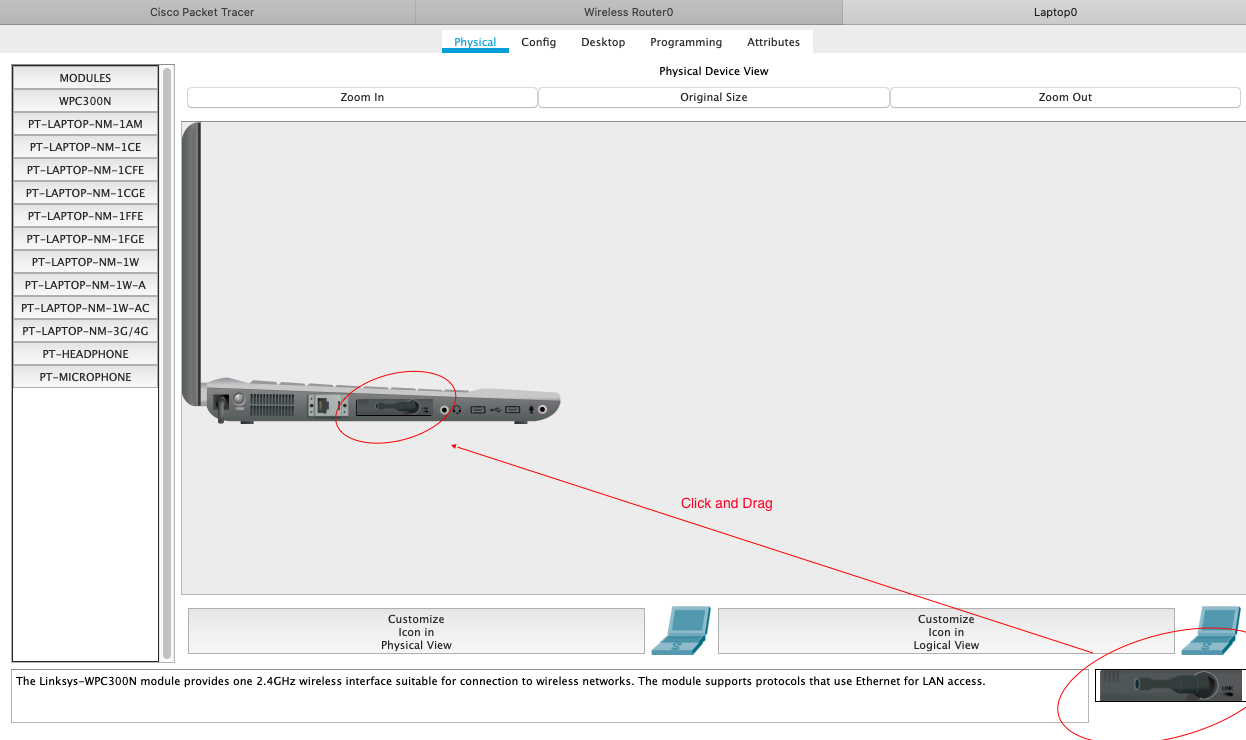
Task: Click the Linksys-WPC300N module description text
Action: click(500, 681)
